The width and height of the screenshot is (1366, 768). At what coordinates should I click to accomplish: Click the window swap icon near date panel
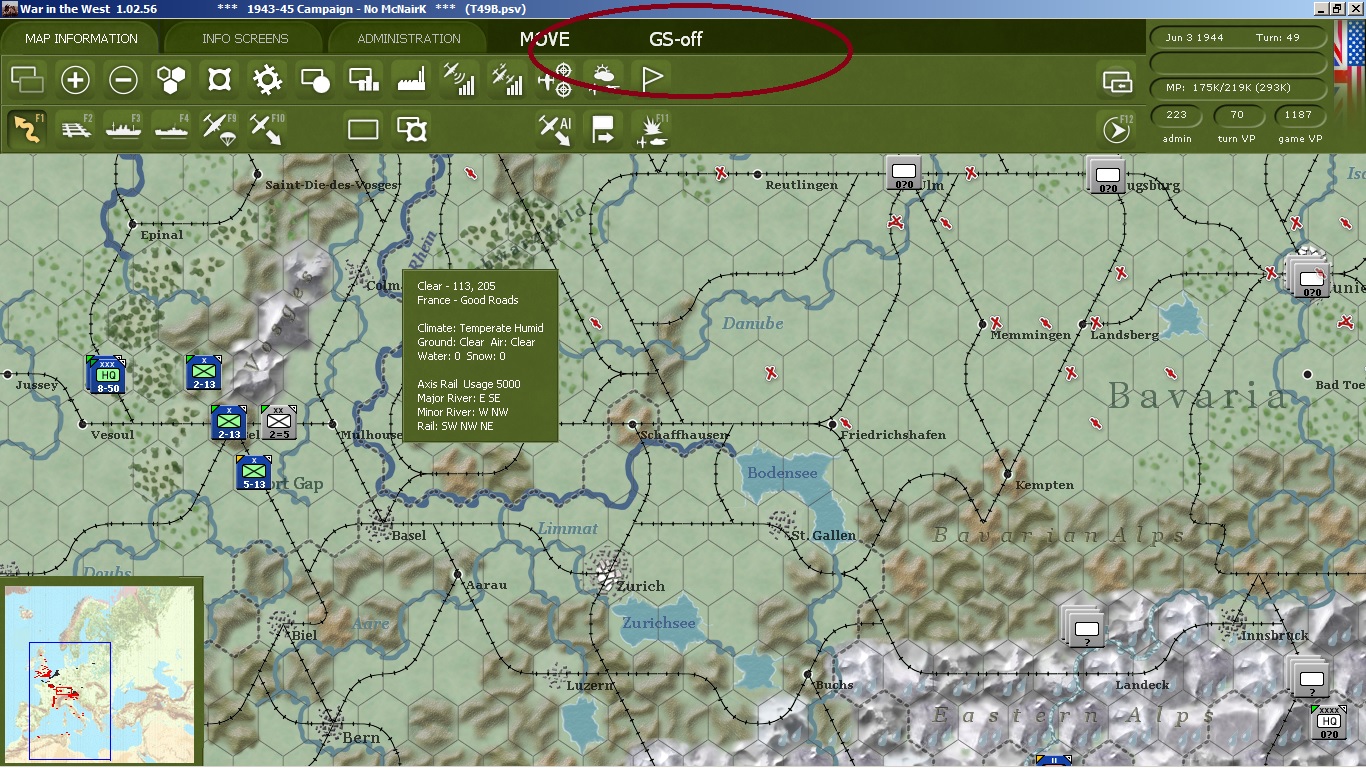[1116, 80]
